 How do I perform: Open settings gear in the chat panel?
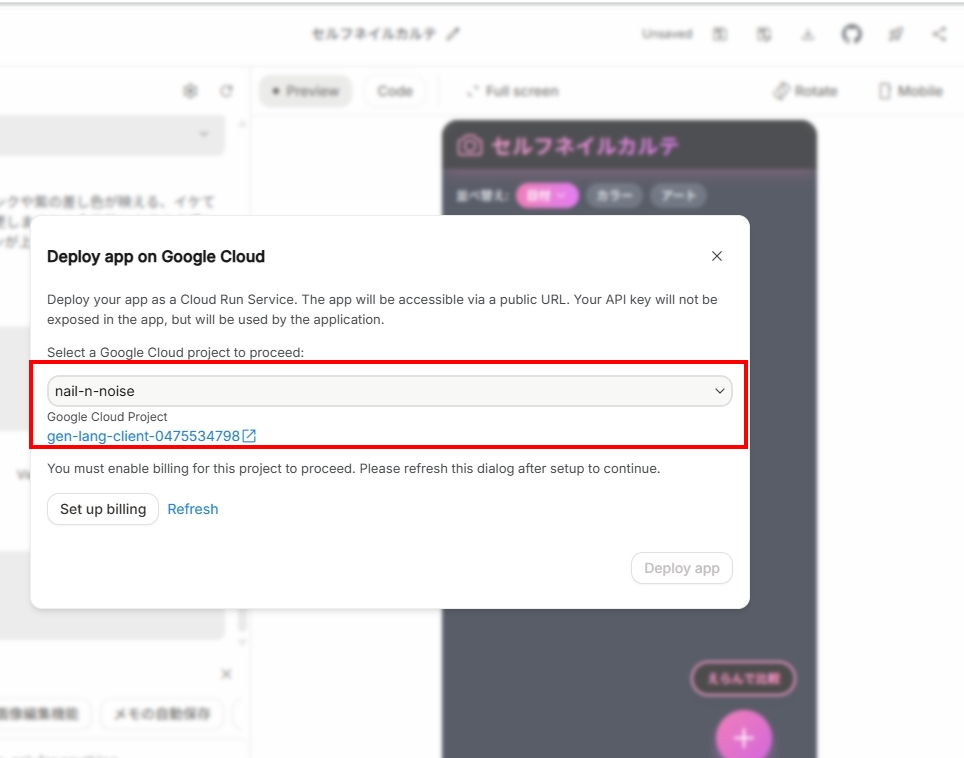coord(190,91)
